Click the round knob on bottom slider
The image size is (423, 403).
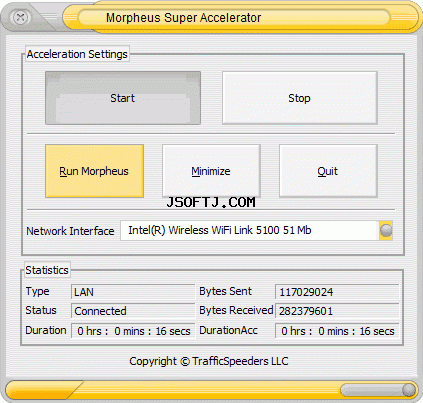(x=409, y=390)
